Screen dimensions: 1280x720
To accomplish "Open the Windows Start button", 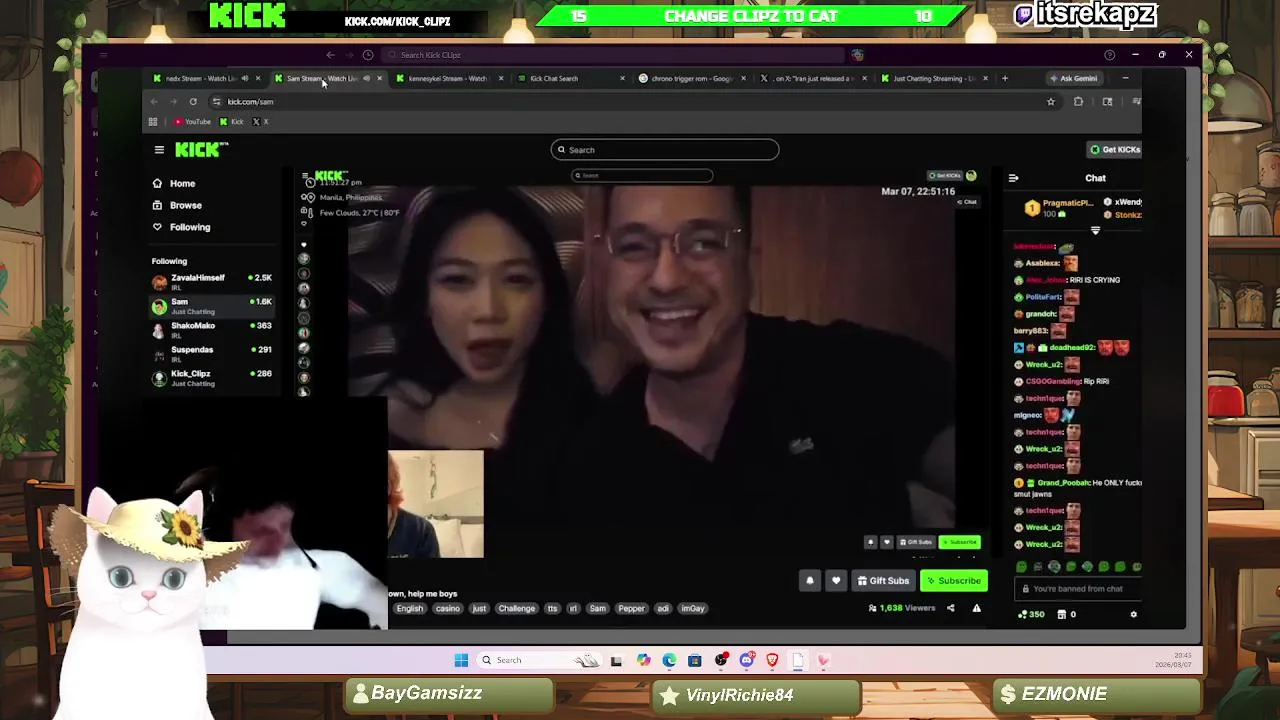I will tap(461, 660).
